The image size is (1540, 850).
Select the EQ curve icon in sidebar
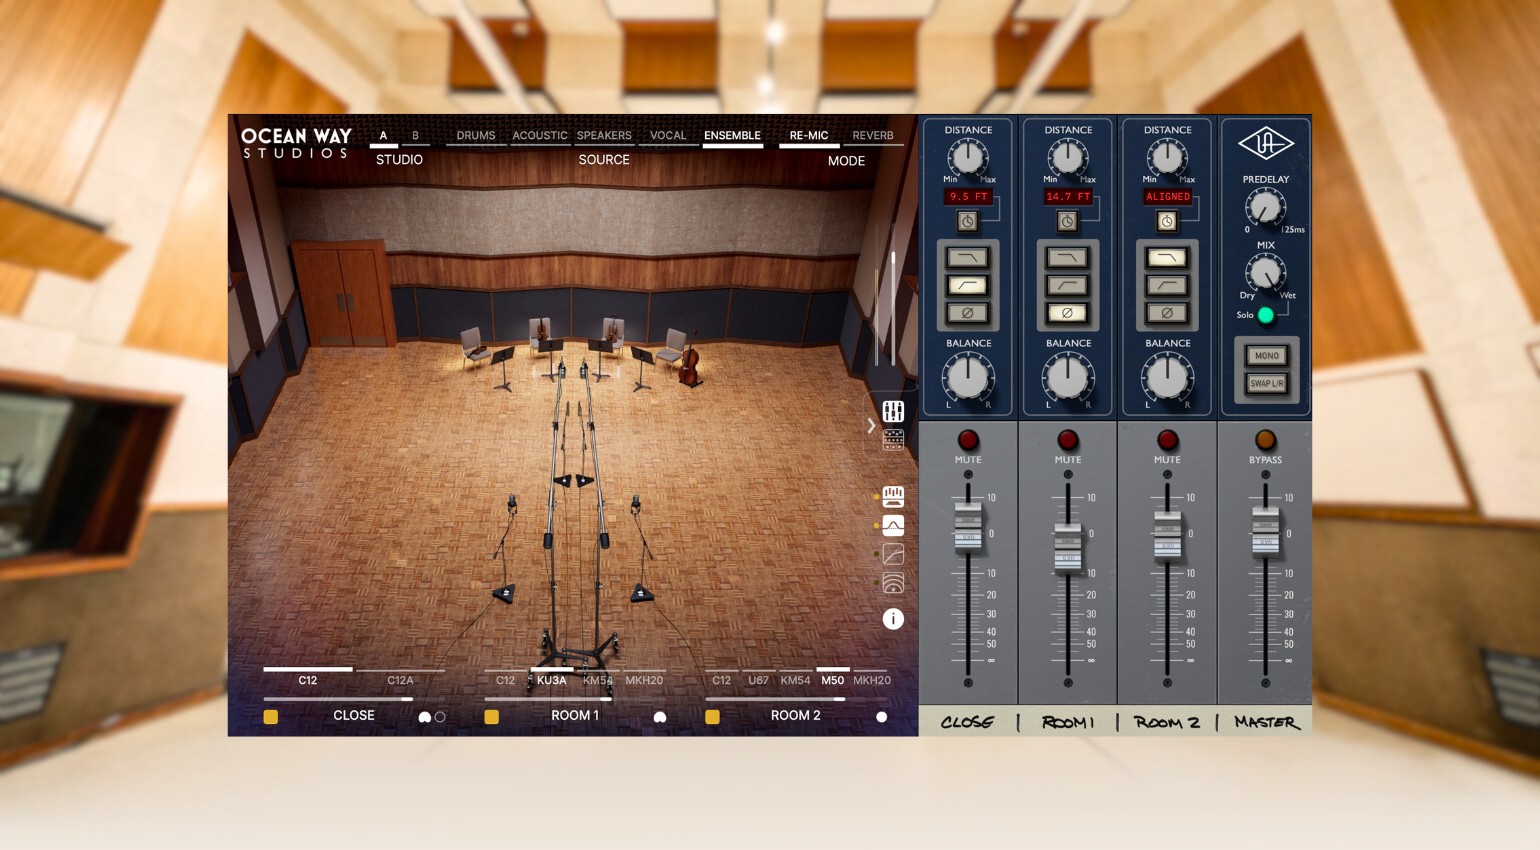click(893, 526)
